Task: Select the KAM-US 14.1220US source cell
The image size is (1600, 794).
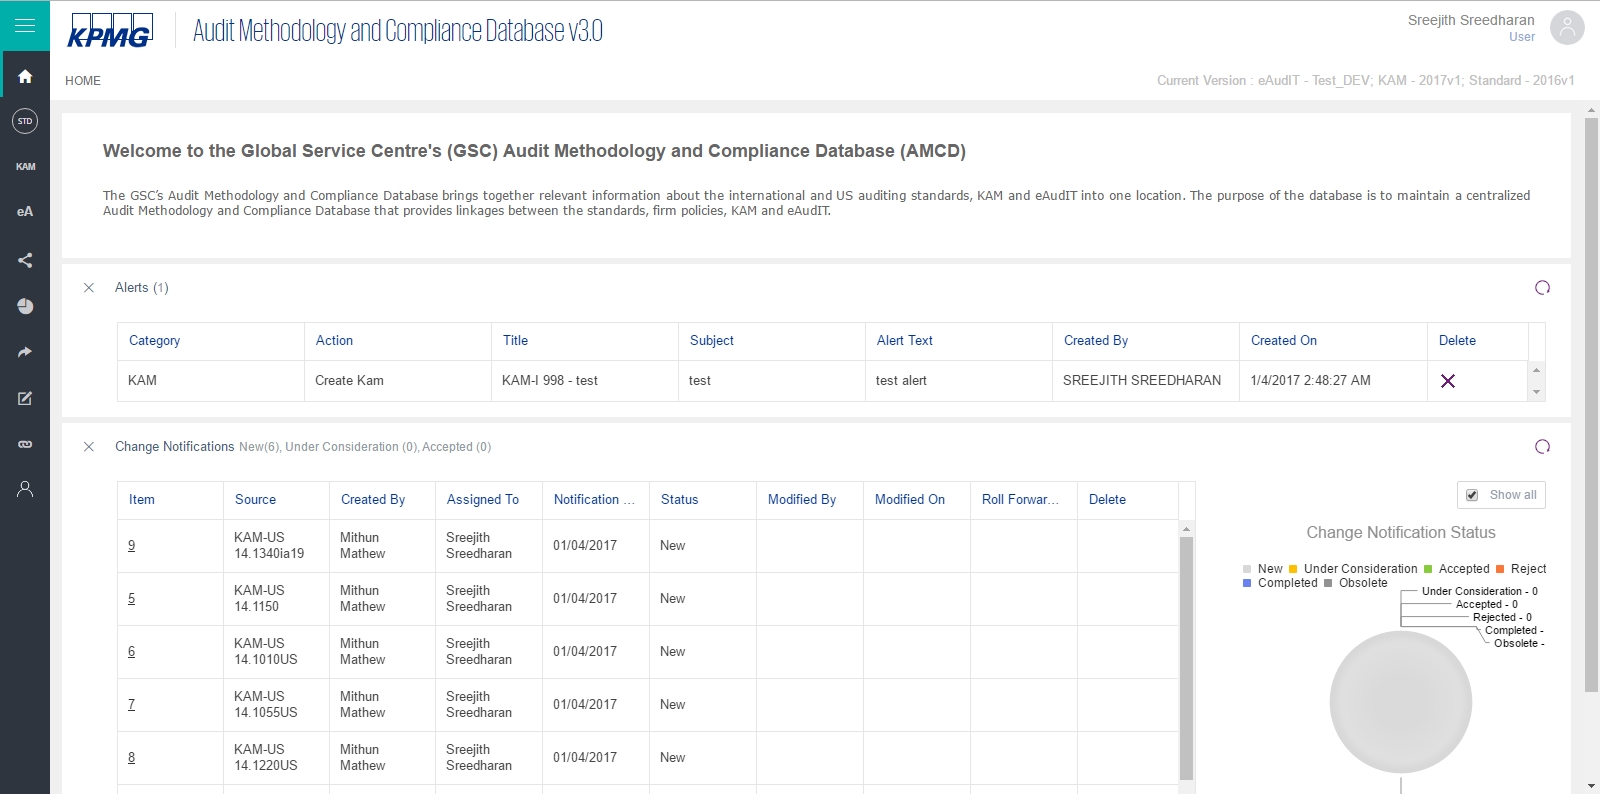Action: click(276, 758)
